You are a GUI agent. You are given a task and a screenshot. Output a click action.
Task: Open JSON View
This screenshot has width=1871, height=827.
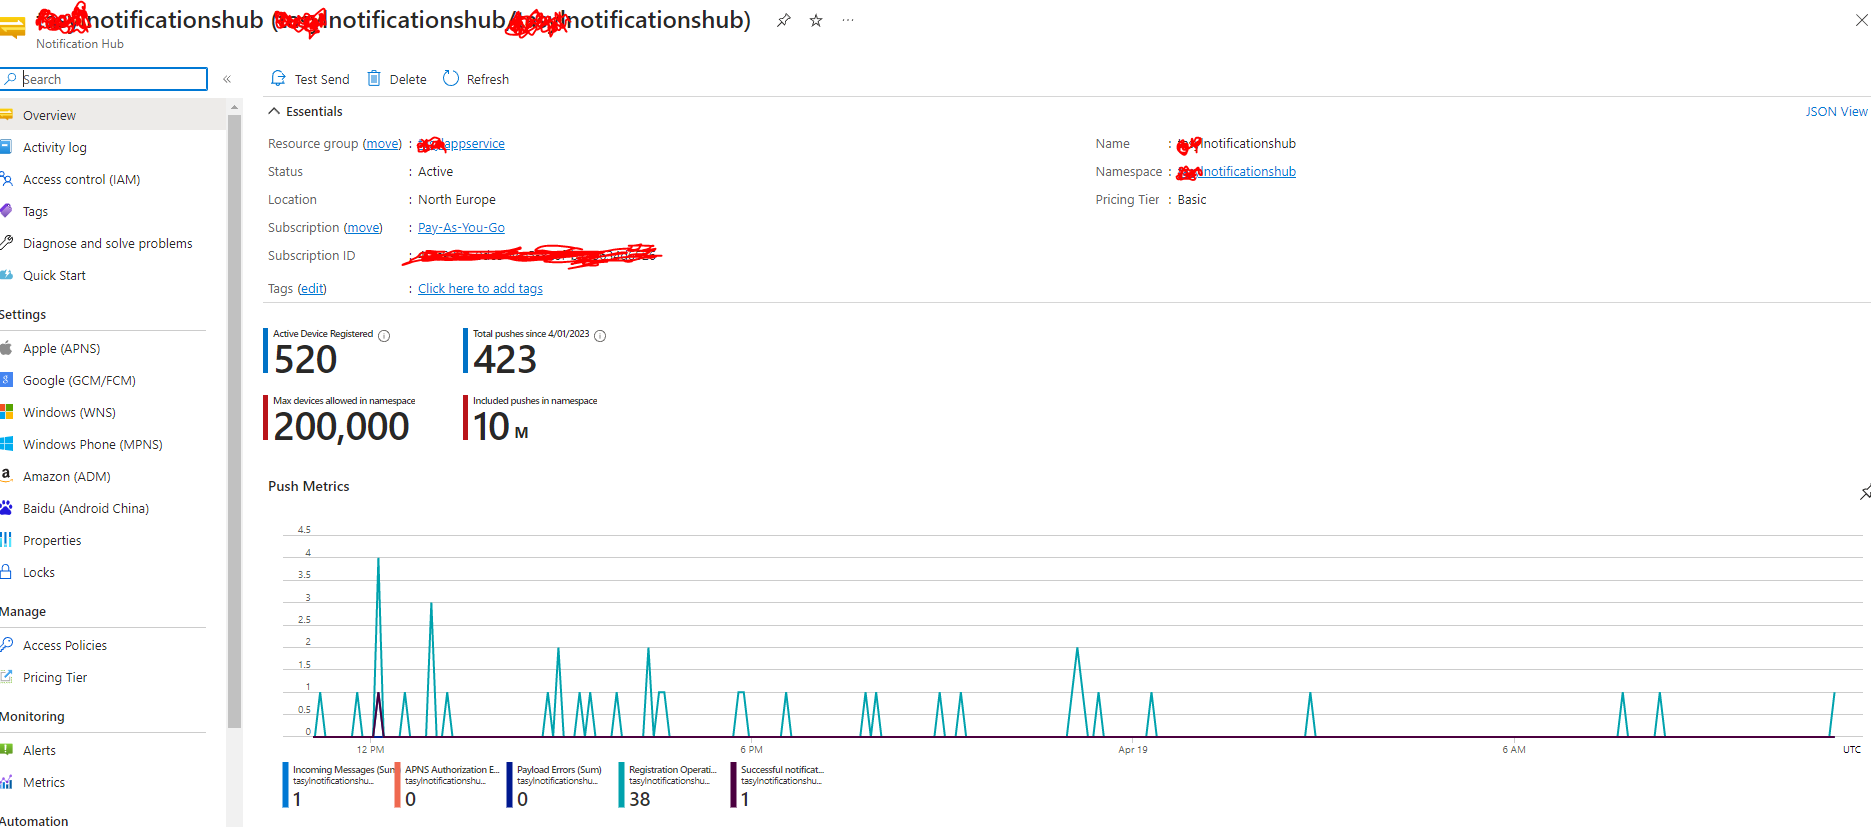click(x=1836, y=111)
